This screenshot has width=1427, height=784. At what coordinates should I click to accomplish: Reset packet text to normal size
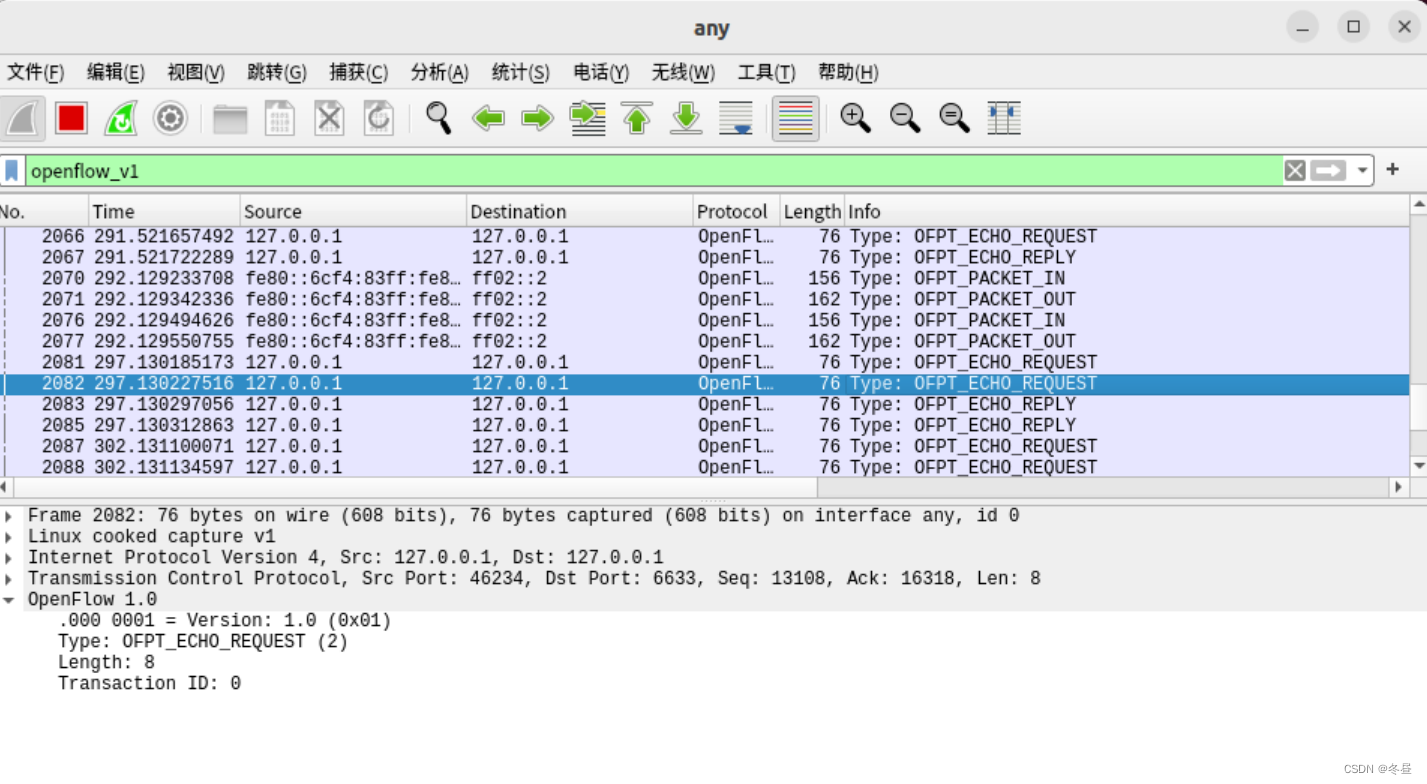(x=954, y=118)
